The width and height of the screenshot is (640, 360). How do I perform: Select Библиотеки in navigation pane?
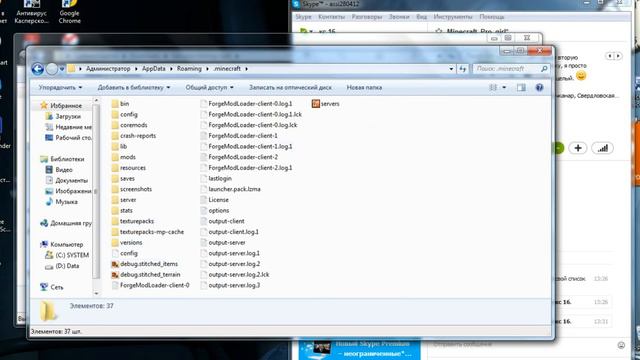click(62, 159)
